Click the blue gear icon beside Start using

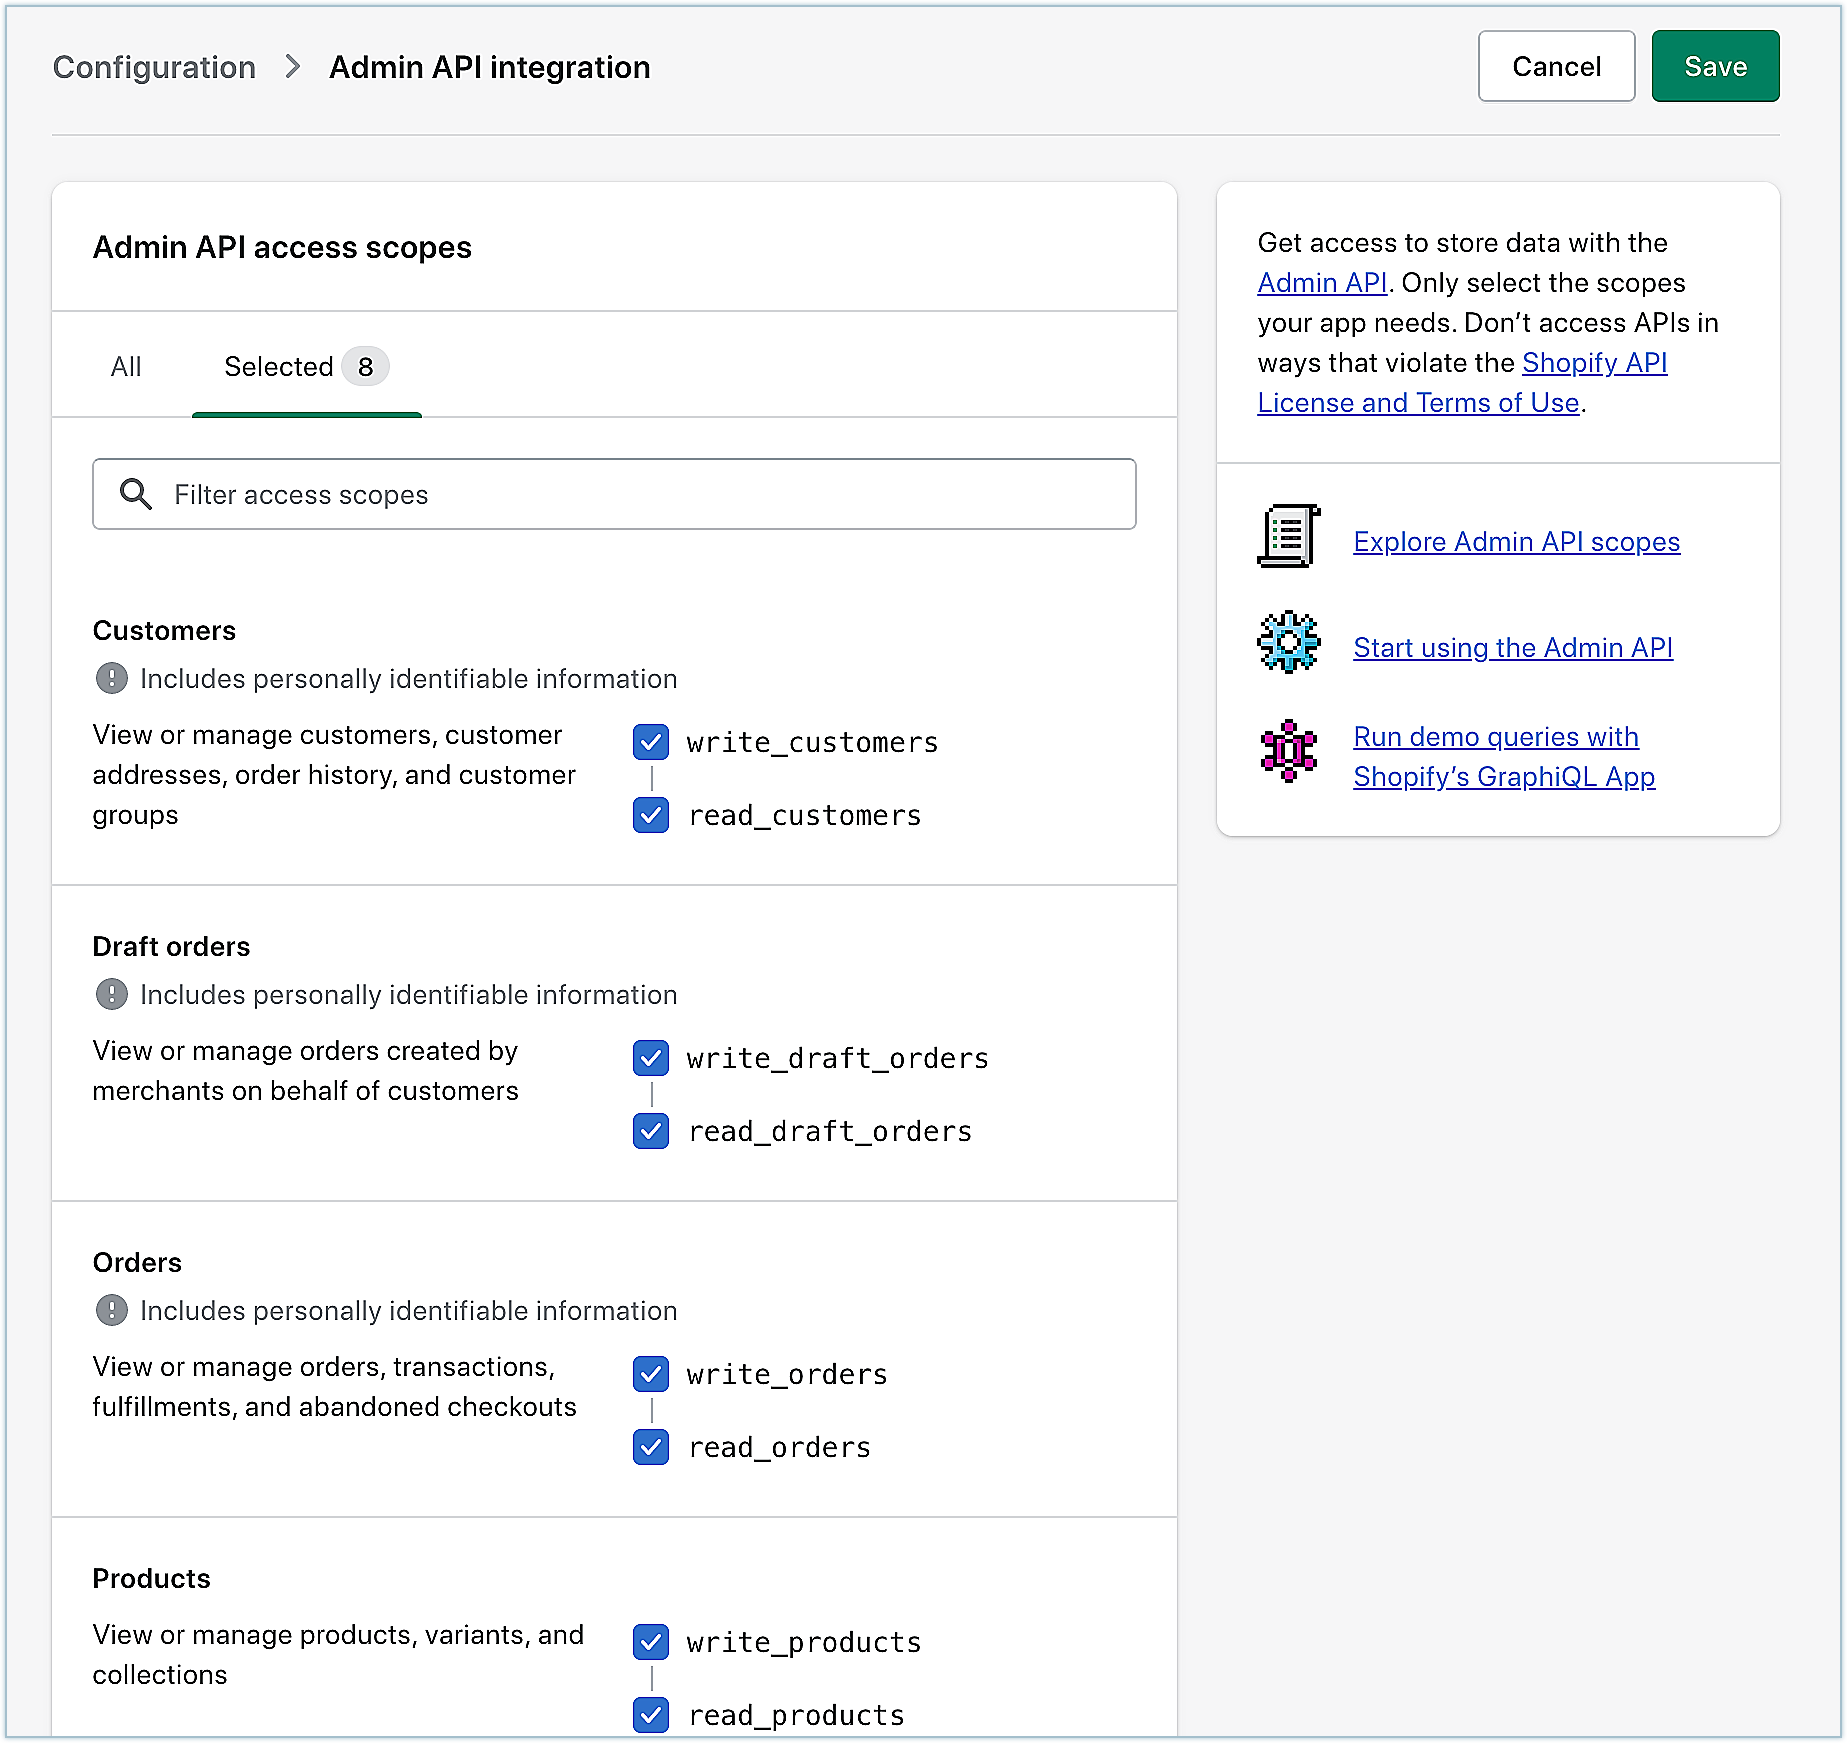1288,643
